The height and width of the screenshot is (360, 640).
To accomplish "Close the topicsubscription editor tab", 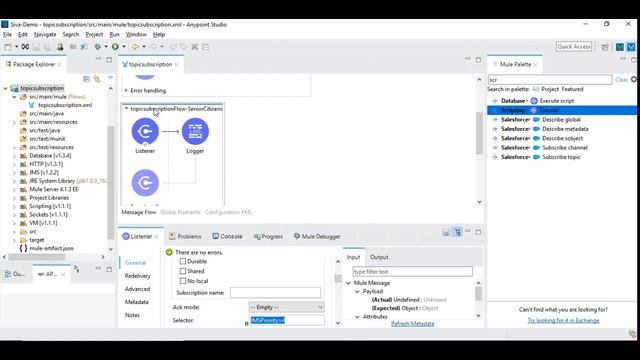I will (176, 64).
